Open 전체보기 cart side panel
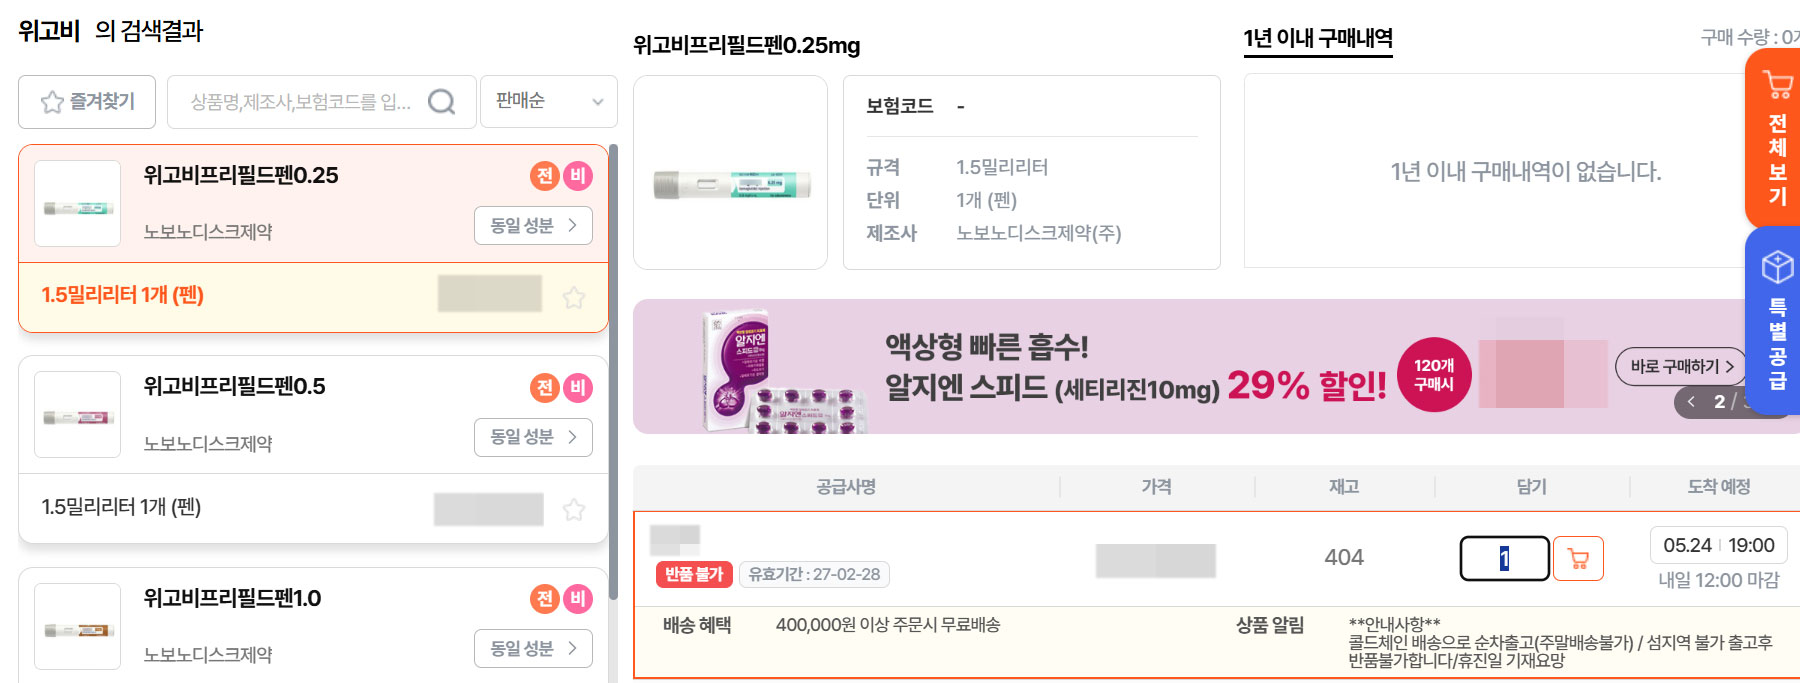This screenshot has height=683, width=1800. pos(1774,138)
